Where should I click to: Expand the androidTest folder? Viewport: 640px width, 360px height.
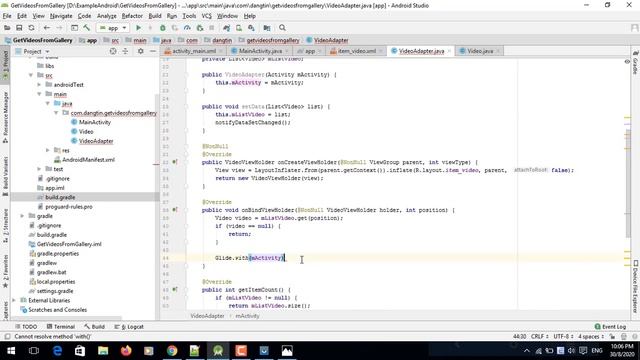point(39,84)
